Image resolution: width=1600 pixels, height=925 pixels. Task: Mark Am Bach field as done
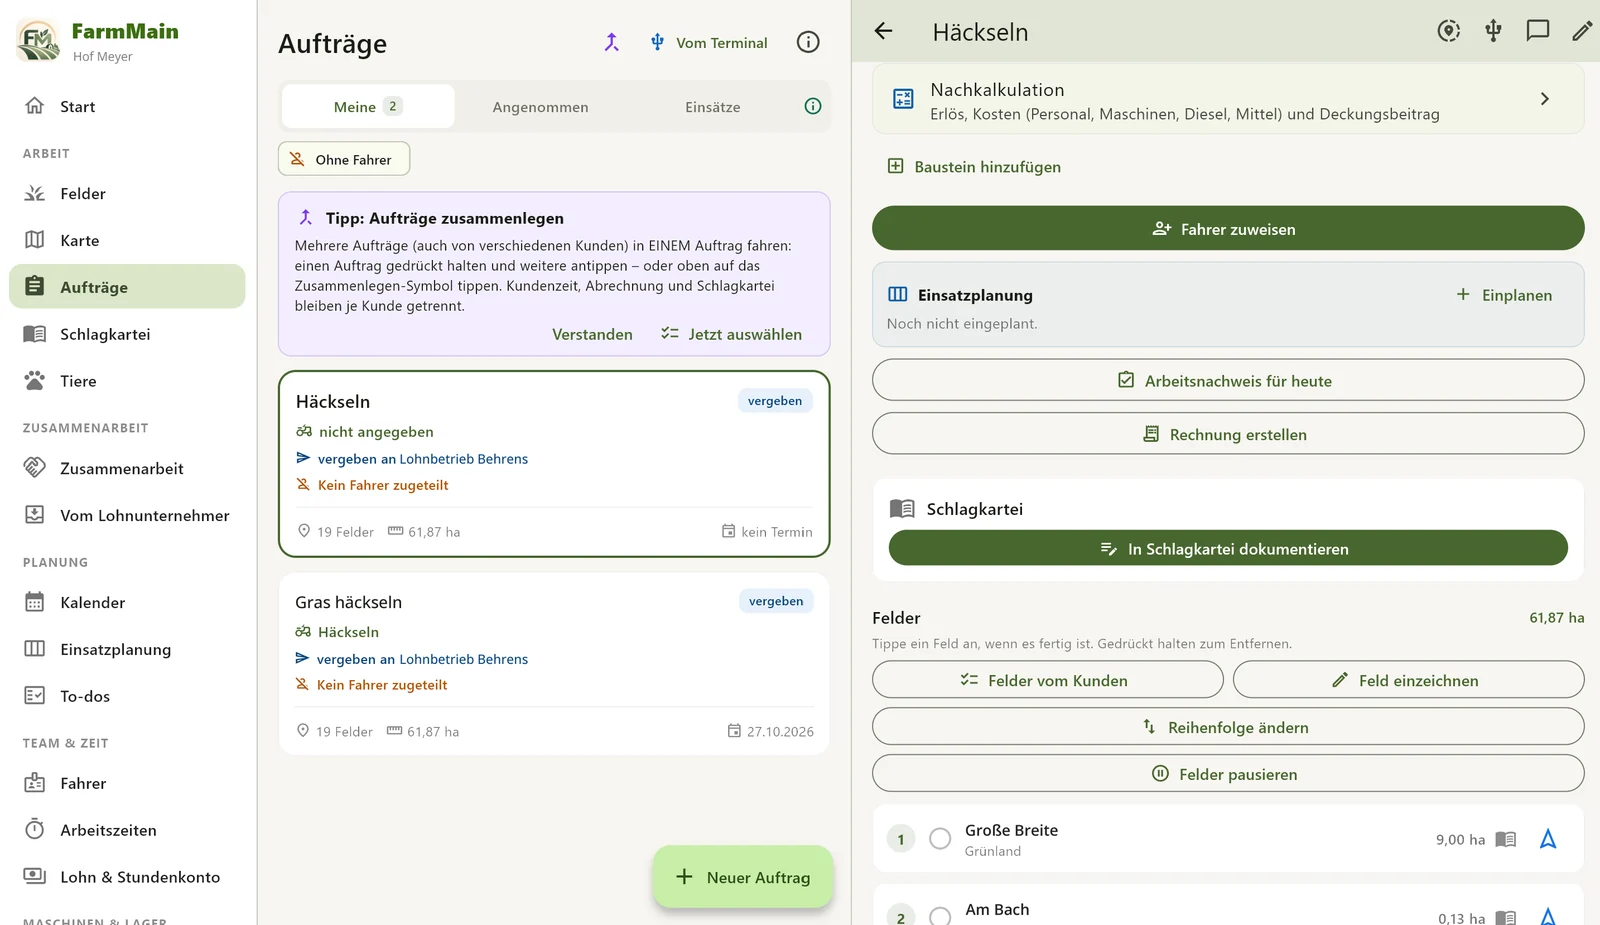click(940, 916)
